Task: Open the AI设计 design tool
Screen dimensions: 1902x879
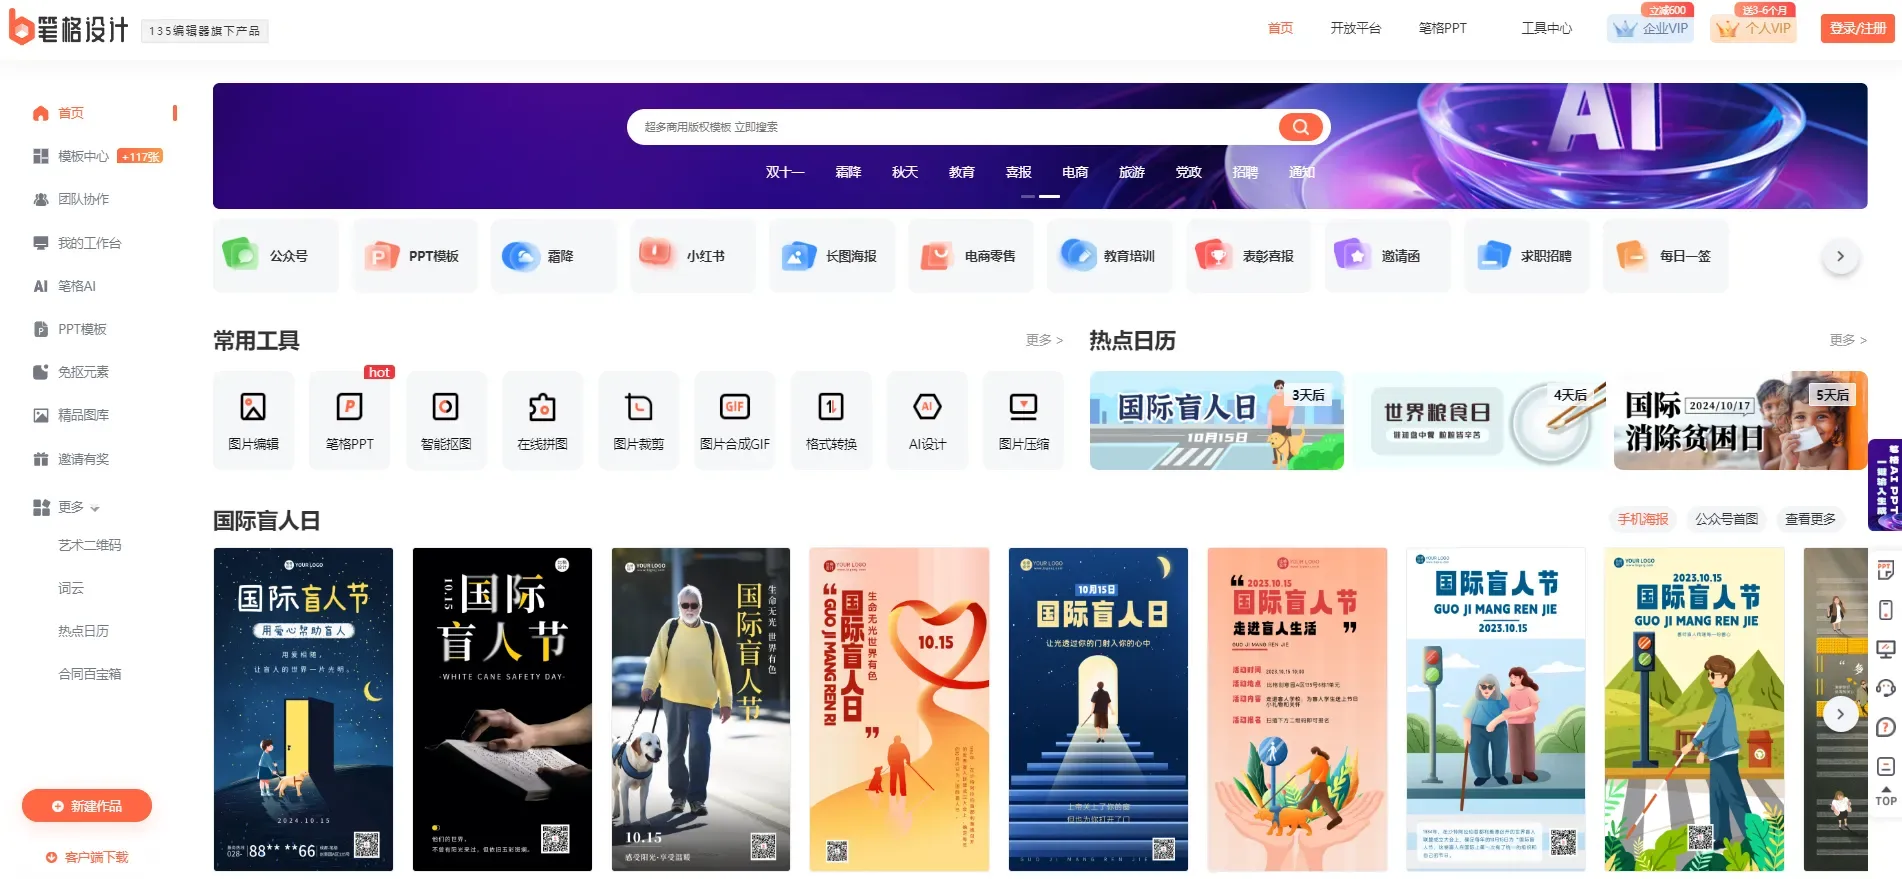Action: click(x=927, y=420)
